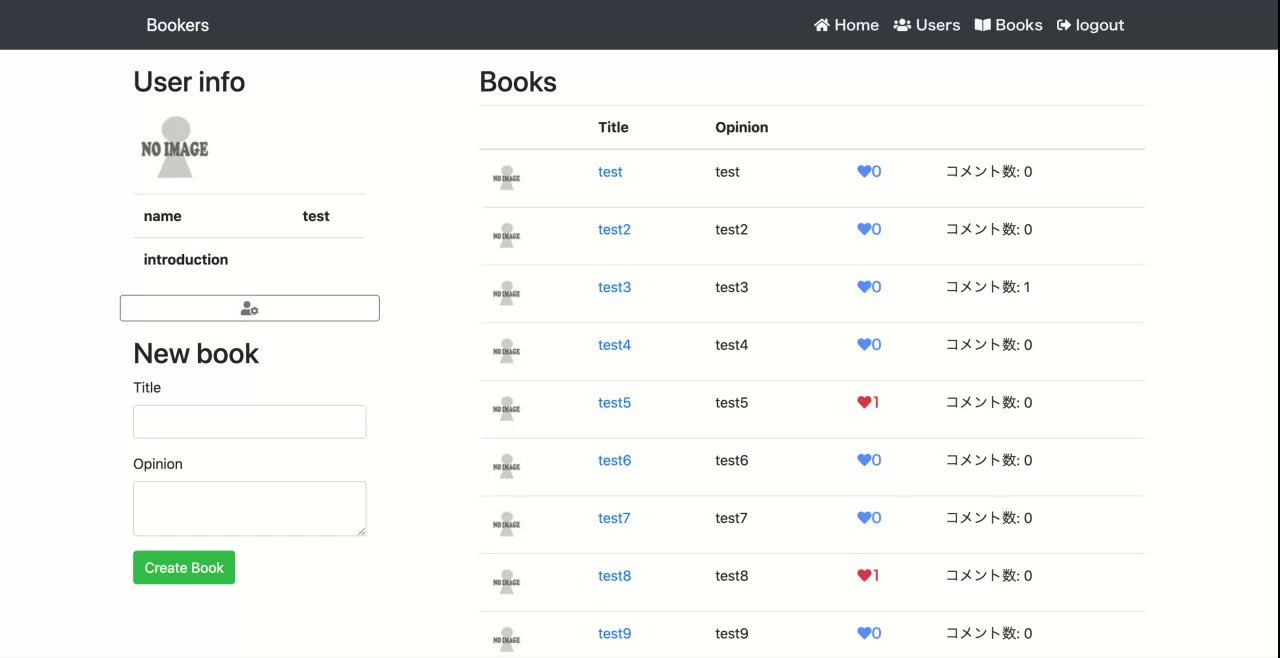Focus the Title input field
The width and height of the screenshot is (1280, 658).
point(250,422)
